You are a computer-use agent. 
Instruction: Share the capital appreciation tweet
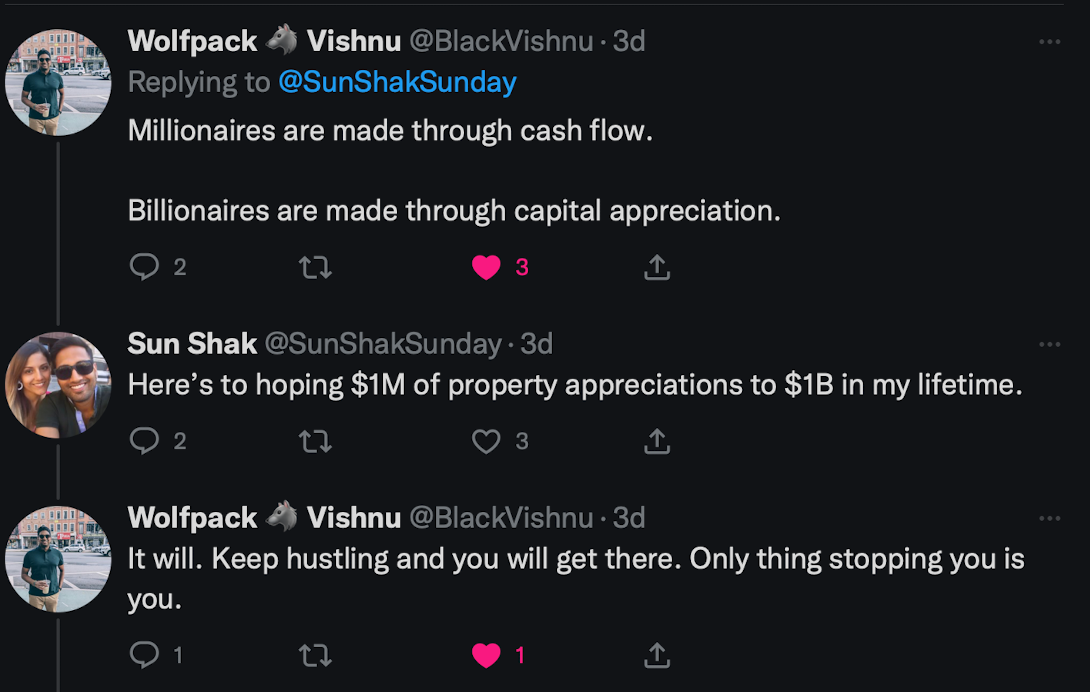click(x=657, y=267)
